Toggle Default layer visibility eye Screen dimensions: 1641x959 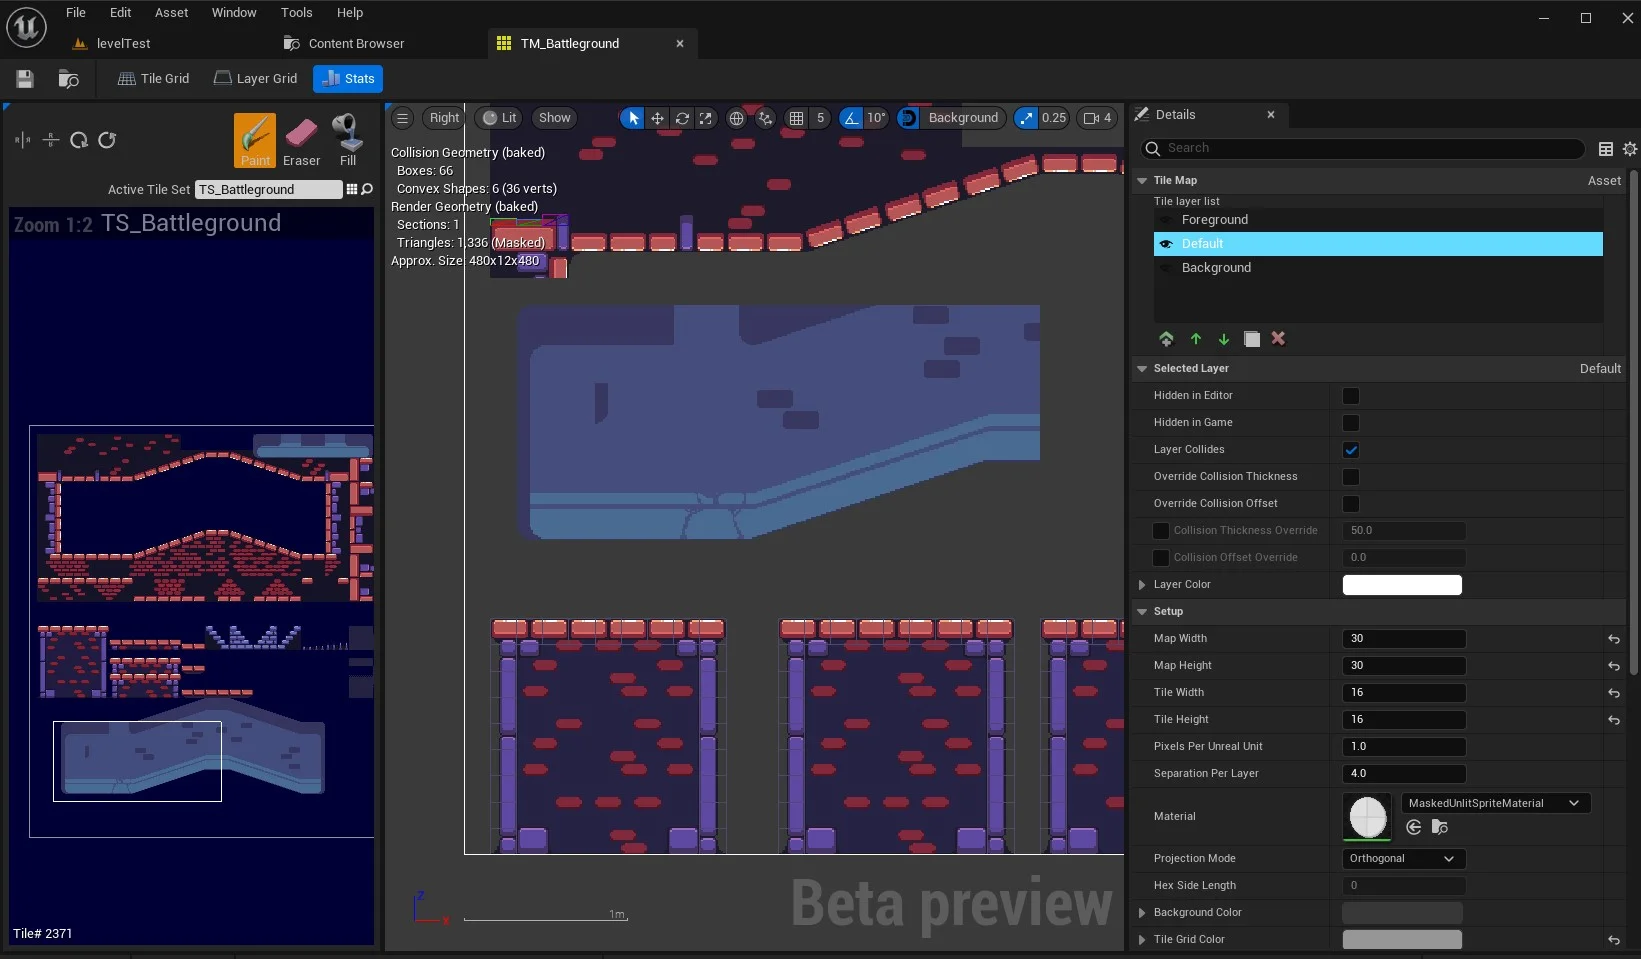(1166, 244)
